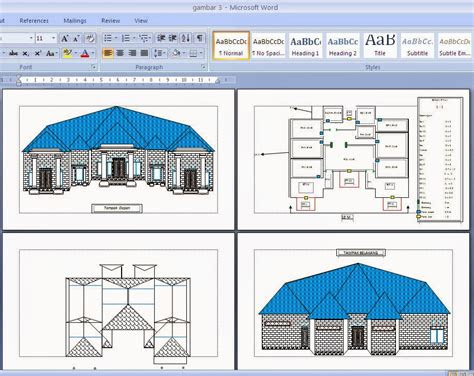Open the font size dropdown

pos(53,38)
